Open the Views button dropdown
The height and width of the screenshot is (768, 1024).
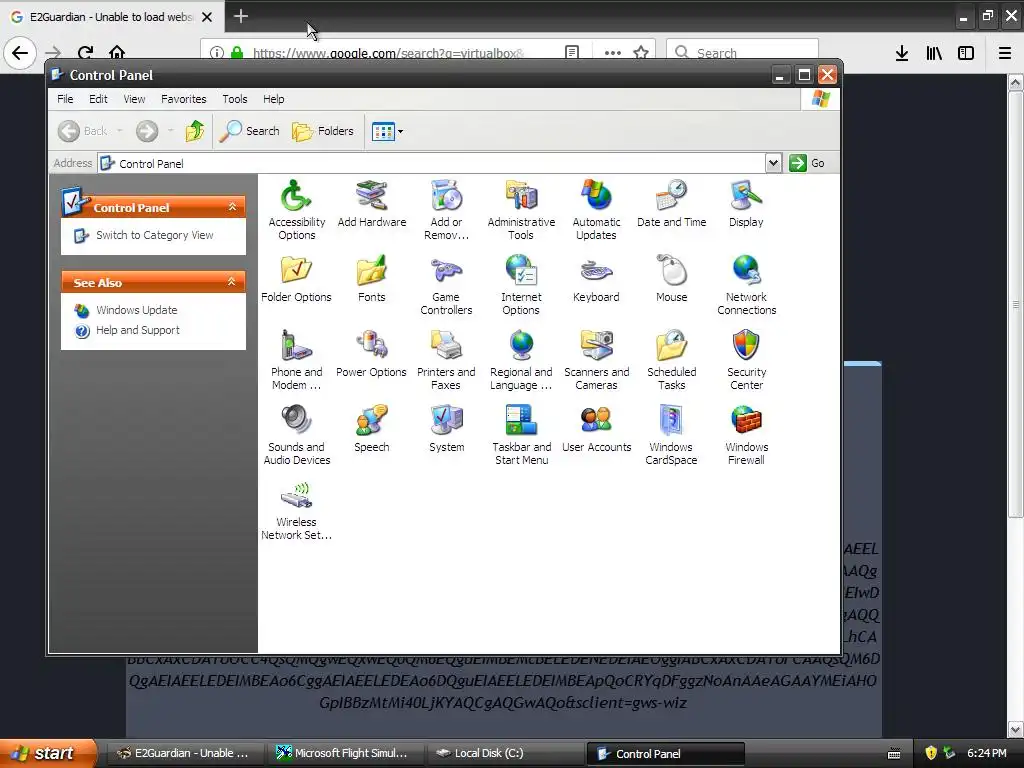(400, 131)
